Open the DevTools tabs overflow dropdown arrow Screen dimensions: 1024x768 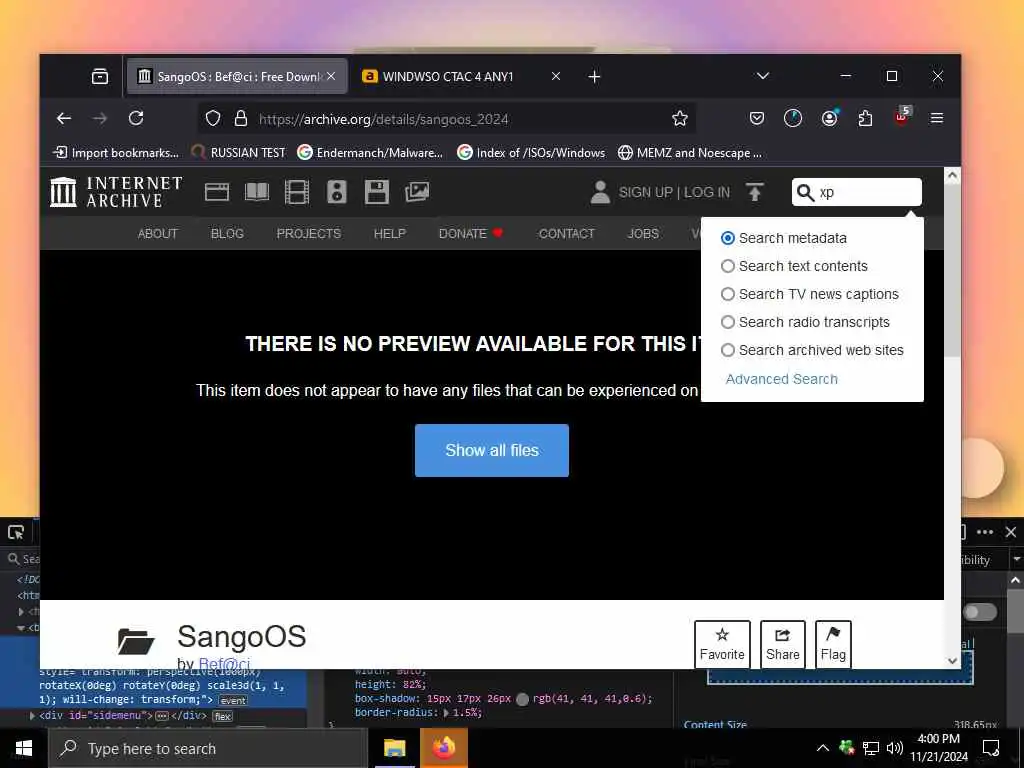pos(1016,560)
